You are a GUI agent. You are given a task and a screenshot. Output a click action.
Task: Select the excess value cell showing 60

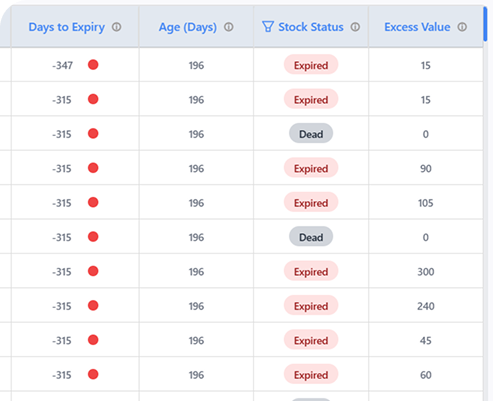(x=426, y=375)
